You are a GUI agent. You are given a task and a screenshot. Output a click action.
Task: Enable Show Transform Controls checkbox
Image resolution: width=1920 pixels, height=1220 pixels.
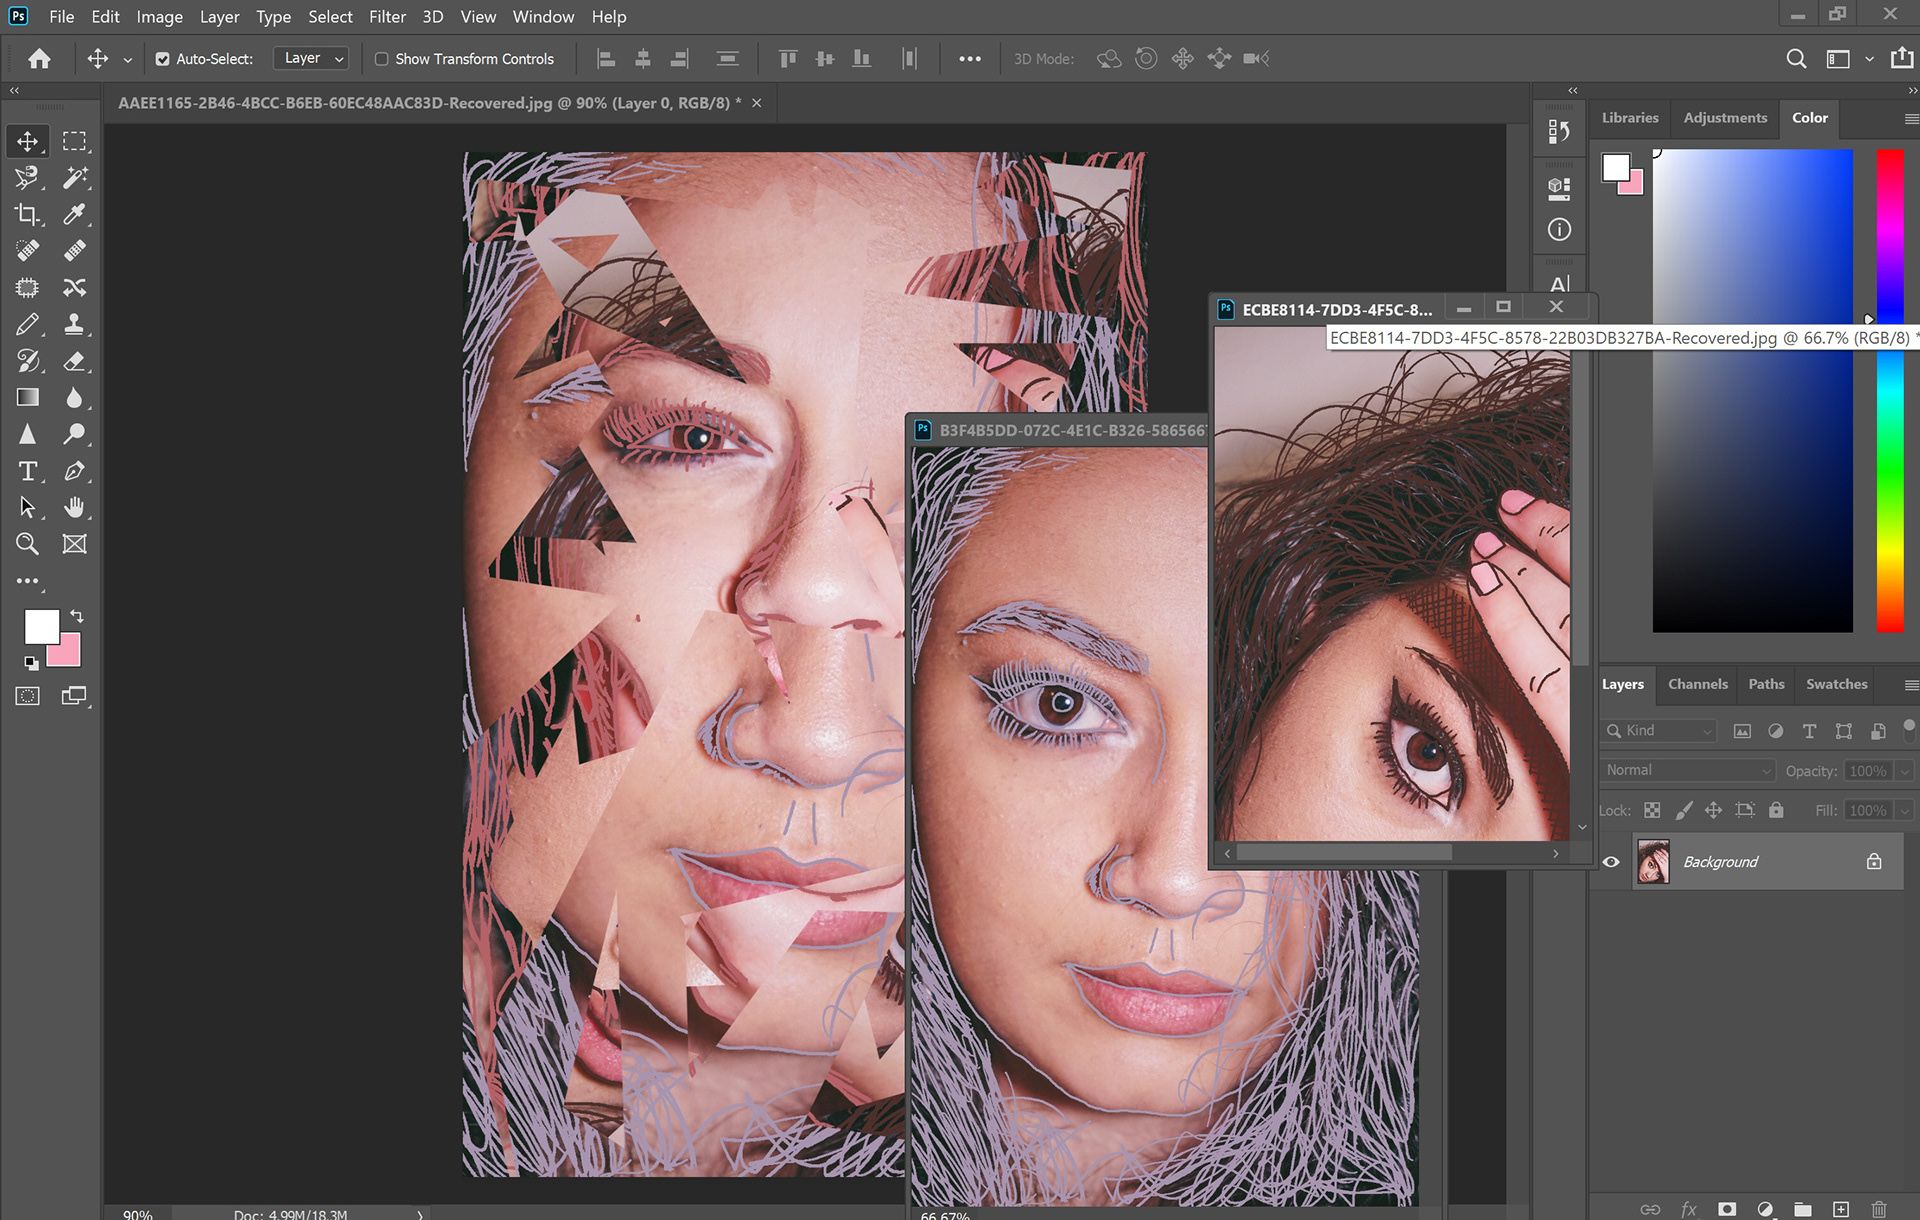pyautogui.click(x=381, y=59)
